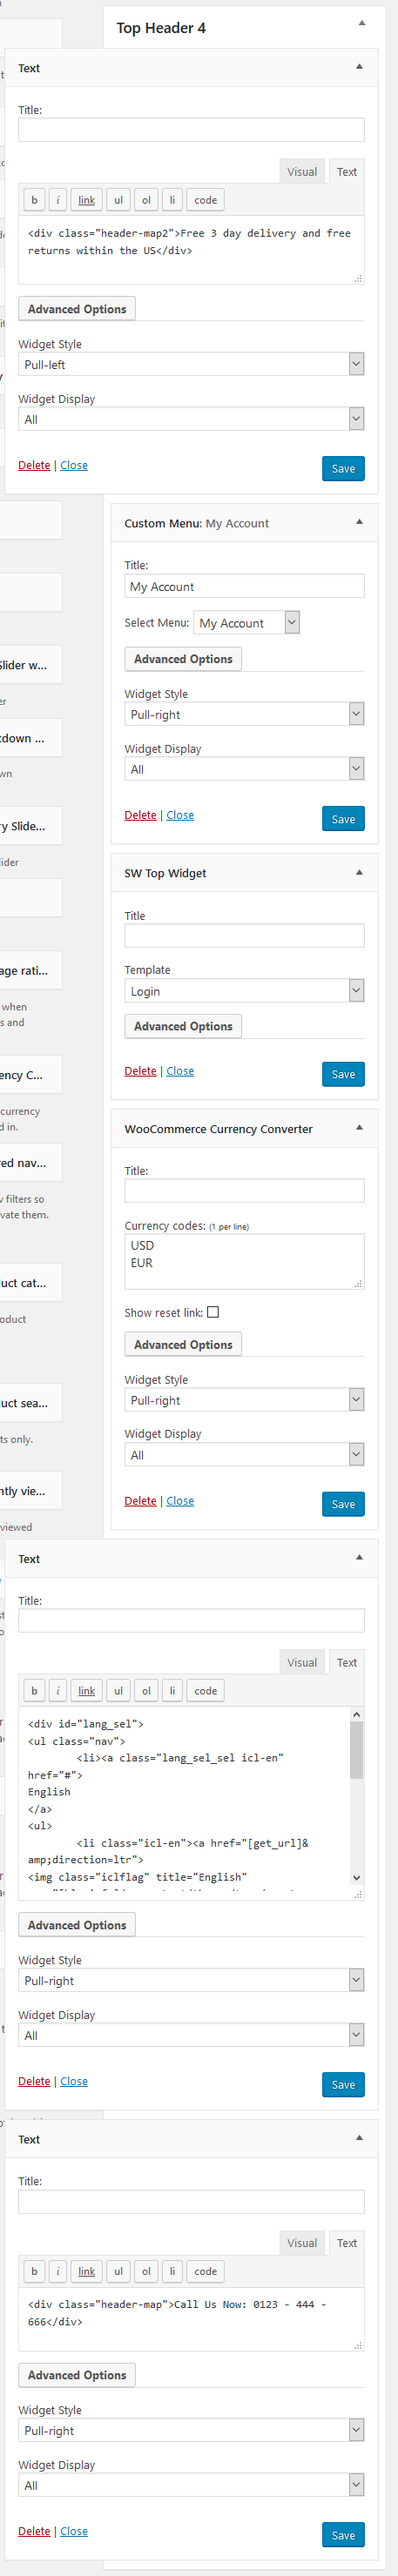Italic button in free delivery Text widget editor
Screen dimensions: 398x2576
tap(58, 200)
